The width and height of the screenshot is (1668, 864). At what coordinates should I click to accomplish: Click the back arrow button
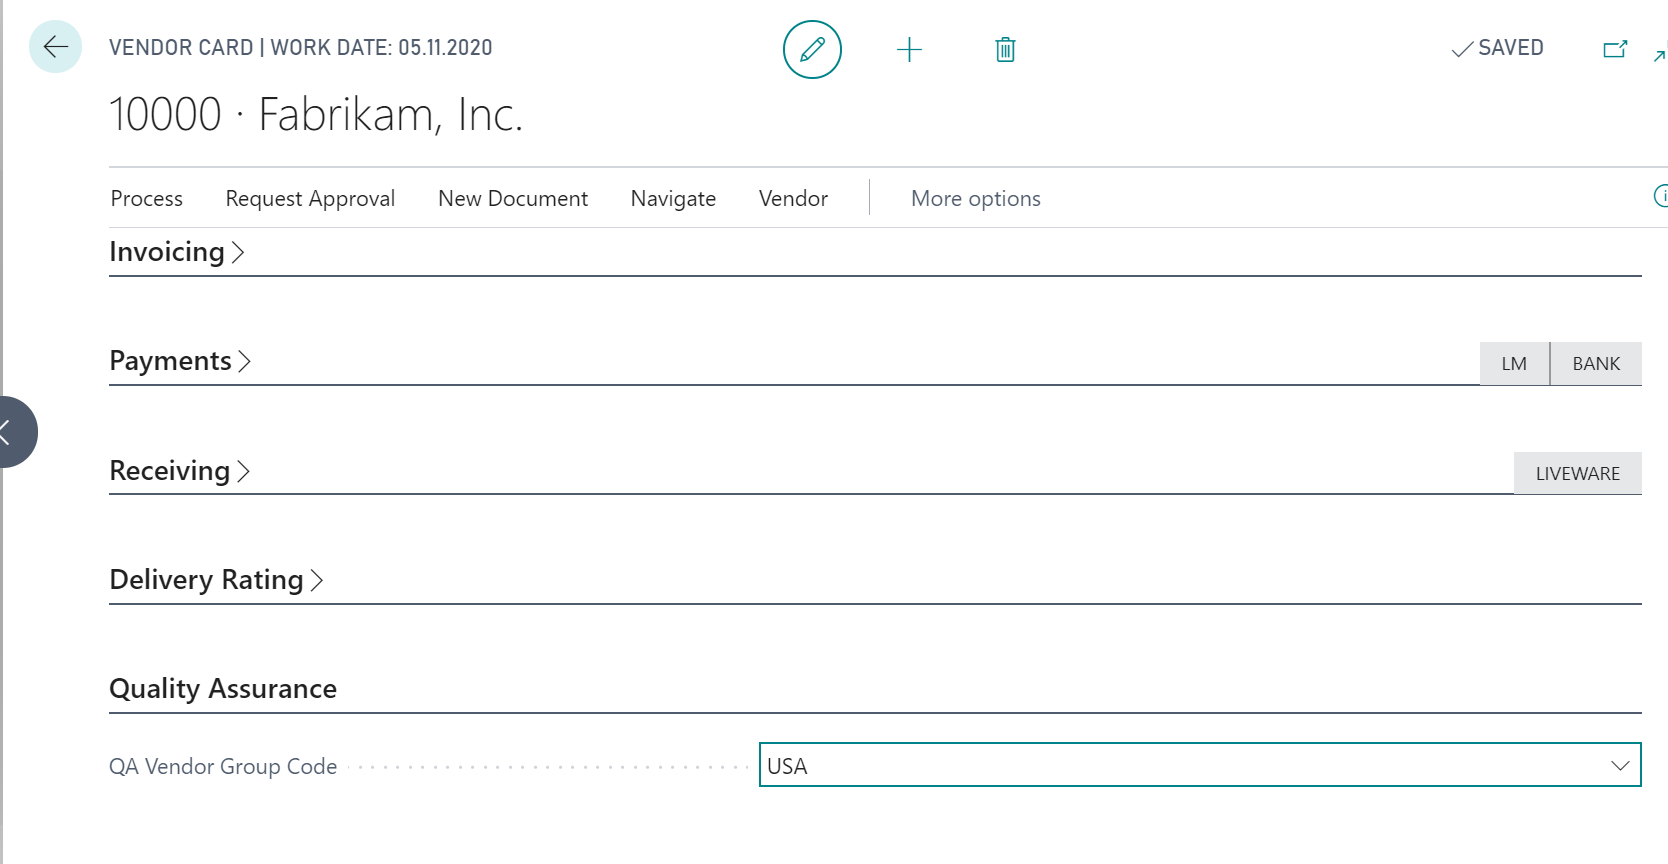(x=55, y=47)
